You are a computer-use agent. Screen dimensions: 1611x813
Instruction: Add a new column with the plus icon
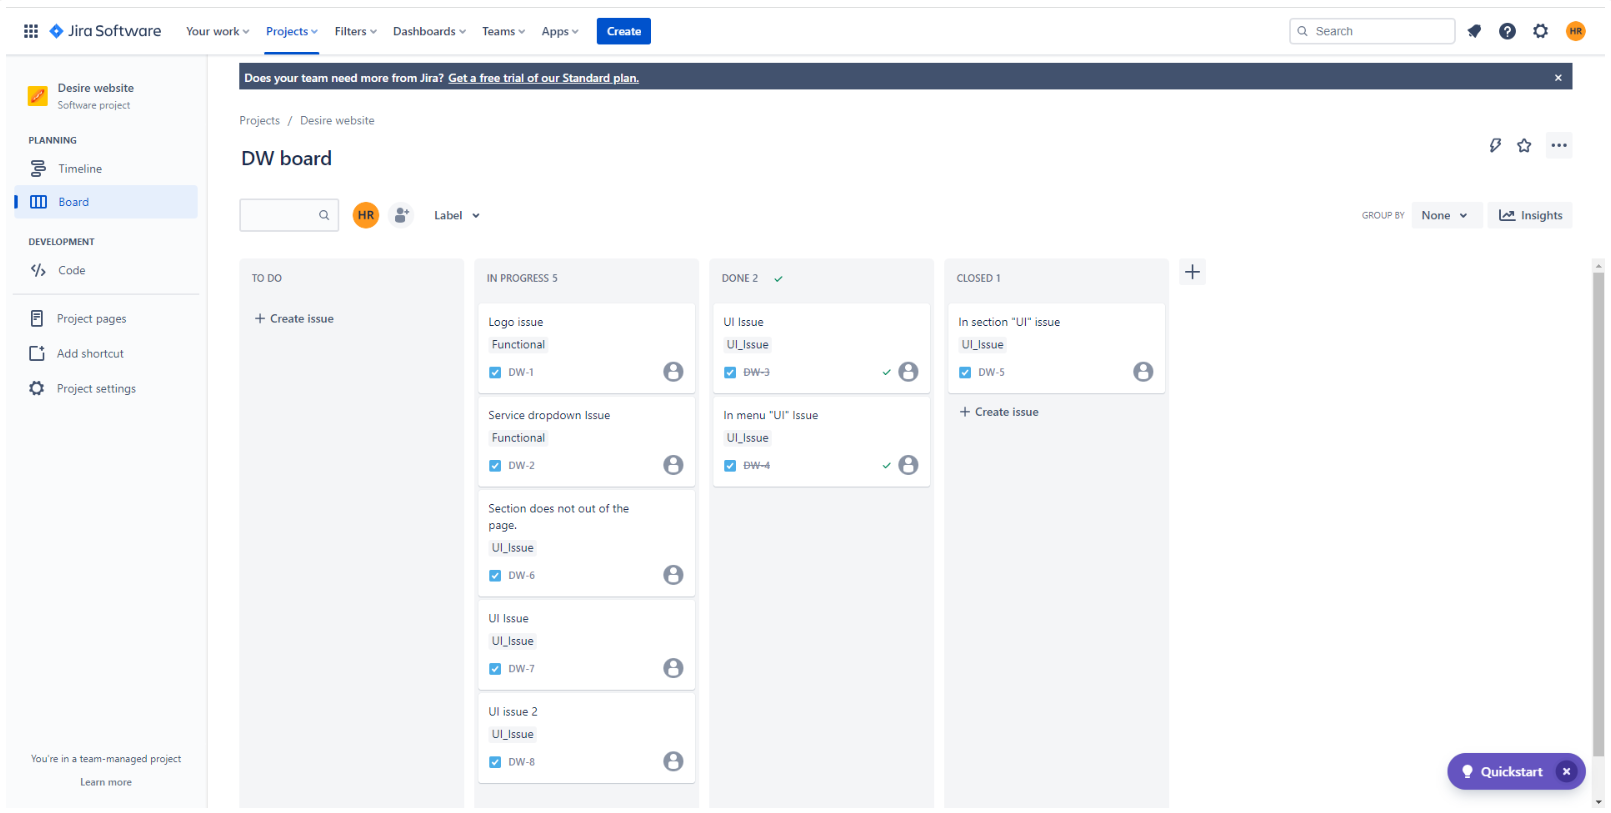[x=1192, y=272]
